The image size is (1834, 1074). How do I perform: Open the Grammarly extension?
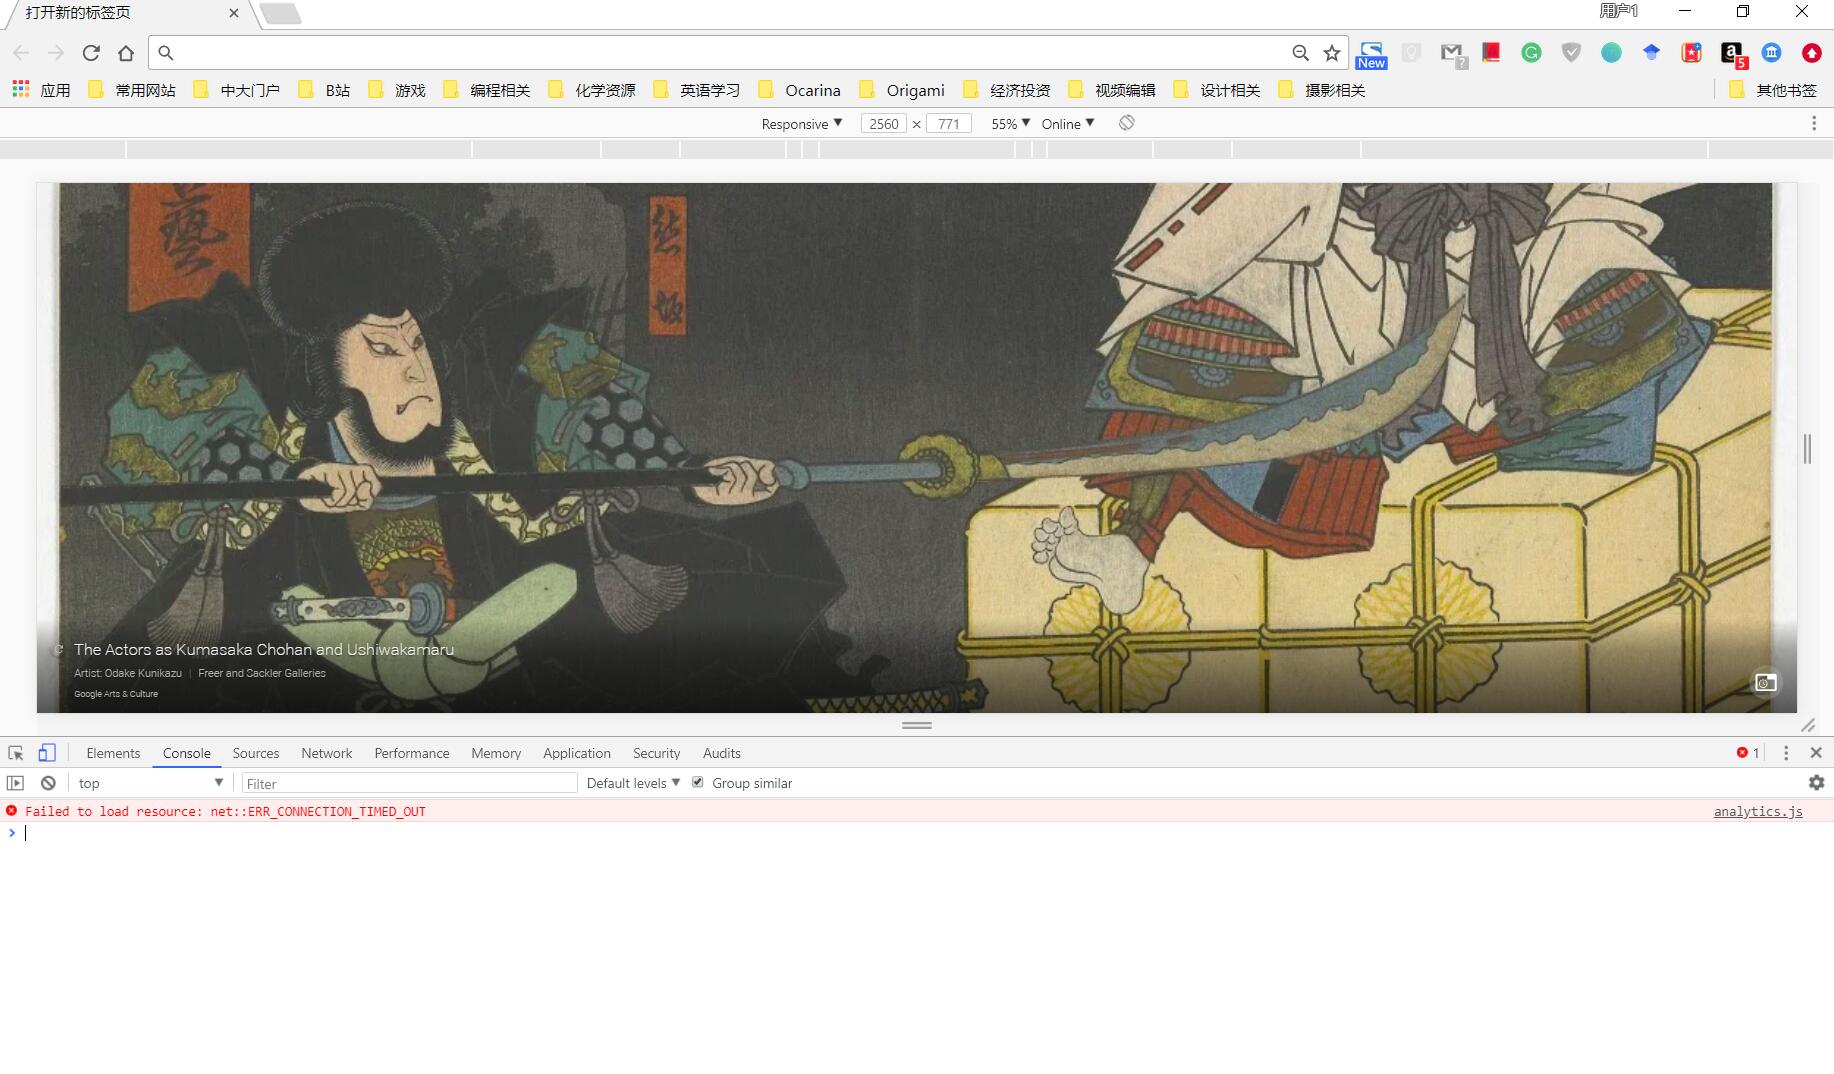1531,53
